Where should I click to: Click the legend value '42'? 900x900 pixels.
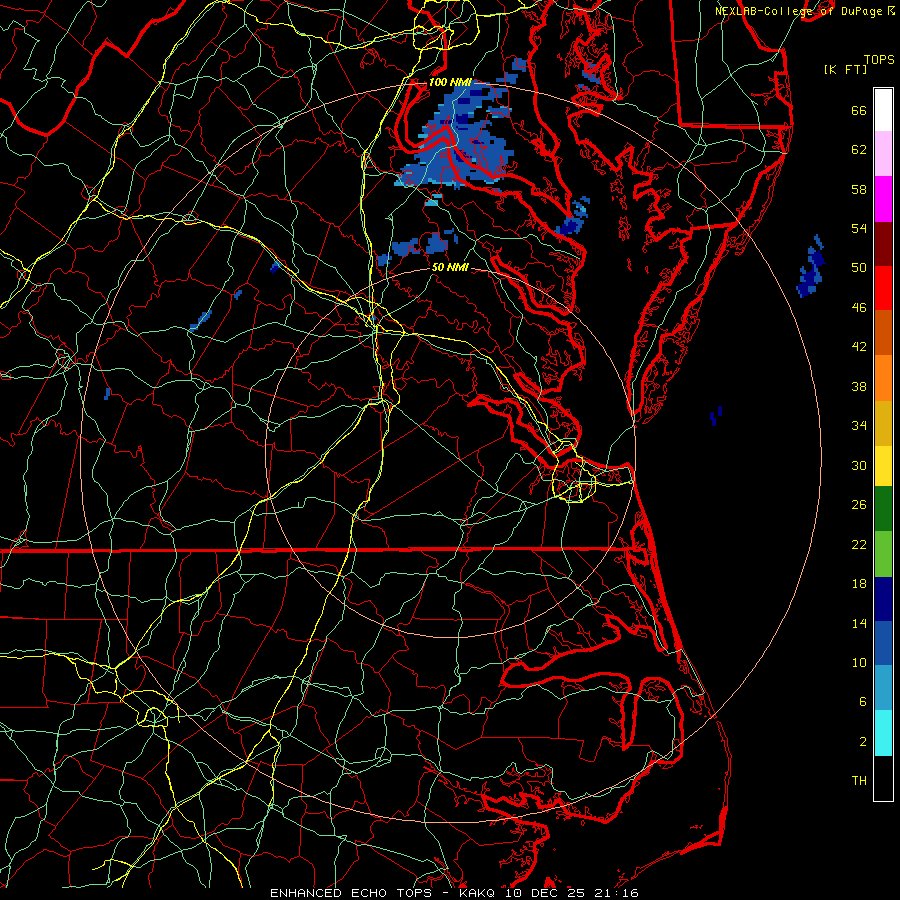(859, 347)
